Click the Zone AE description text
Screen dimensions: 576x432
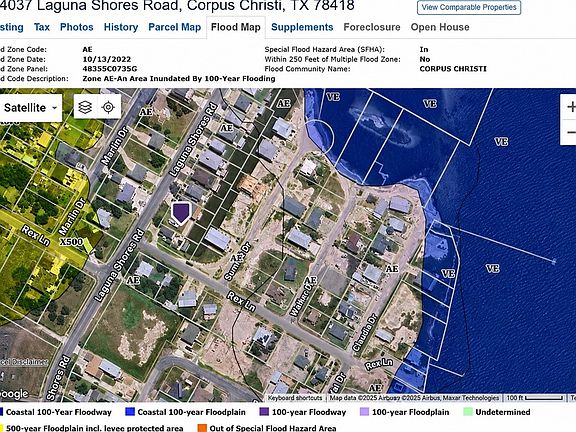pos(179,79)
